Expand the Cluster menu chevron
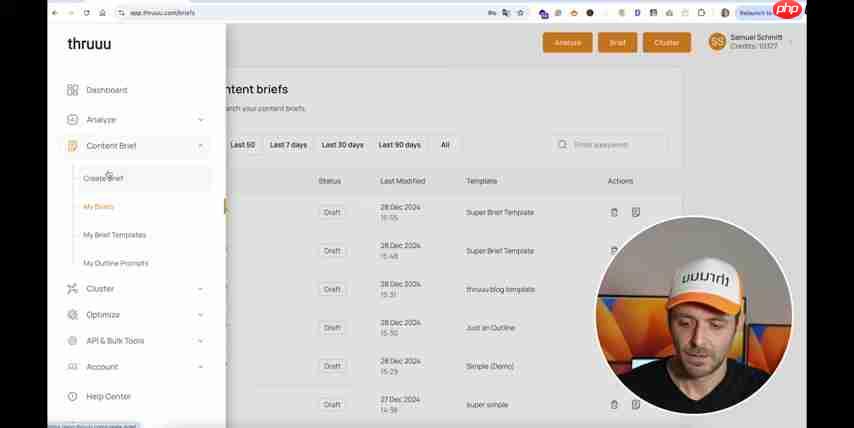Viewport: 854px width, 428px height. point(200,289)
